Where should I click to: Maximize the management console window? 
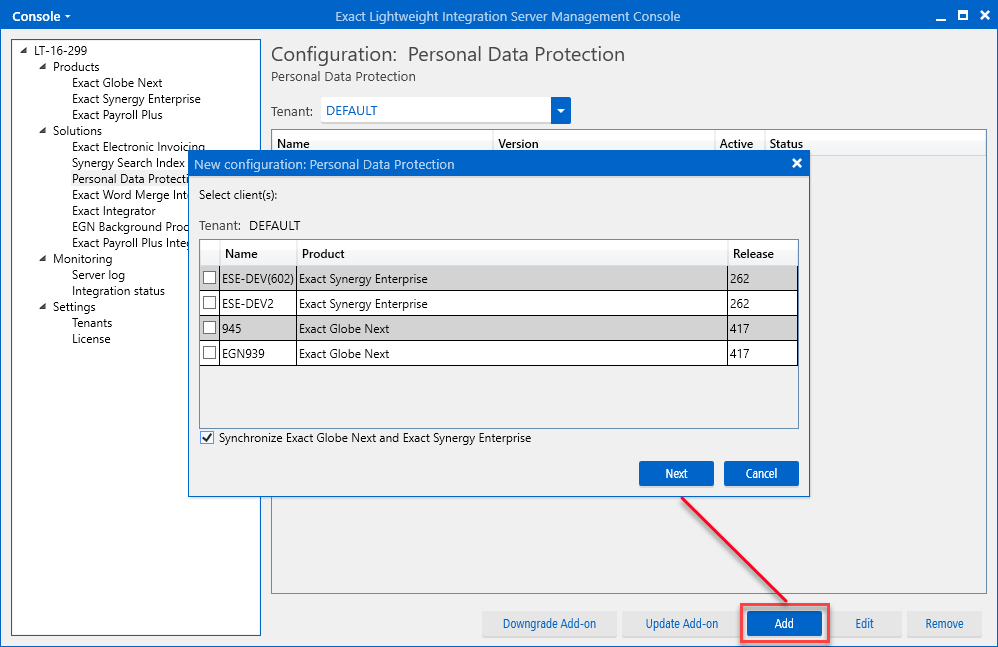tap(962, 16)
